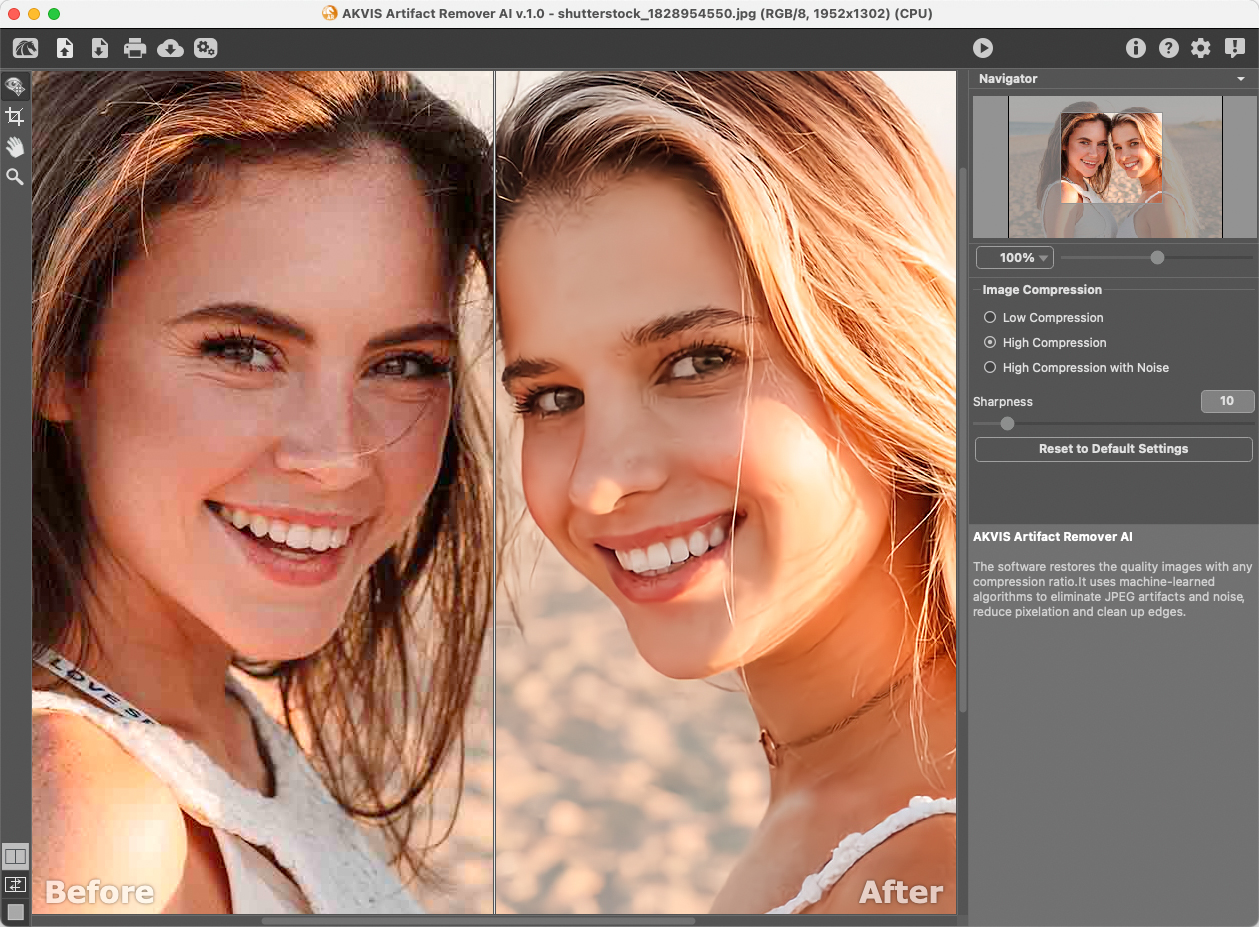Screen dimensions: 1259x927
Task: Select the Zoom magnifier tool
Action: coord(15,177)
